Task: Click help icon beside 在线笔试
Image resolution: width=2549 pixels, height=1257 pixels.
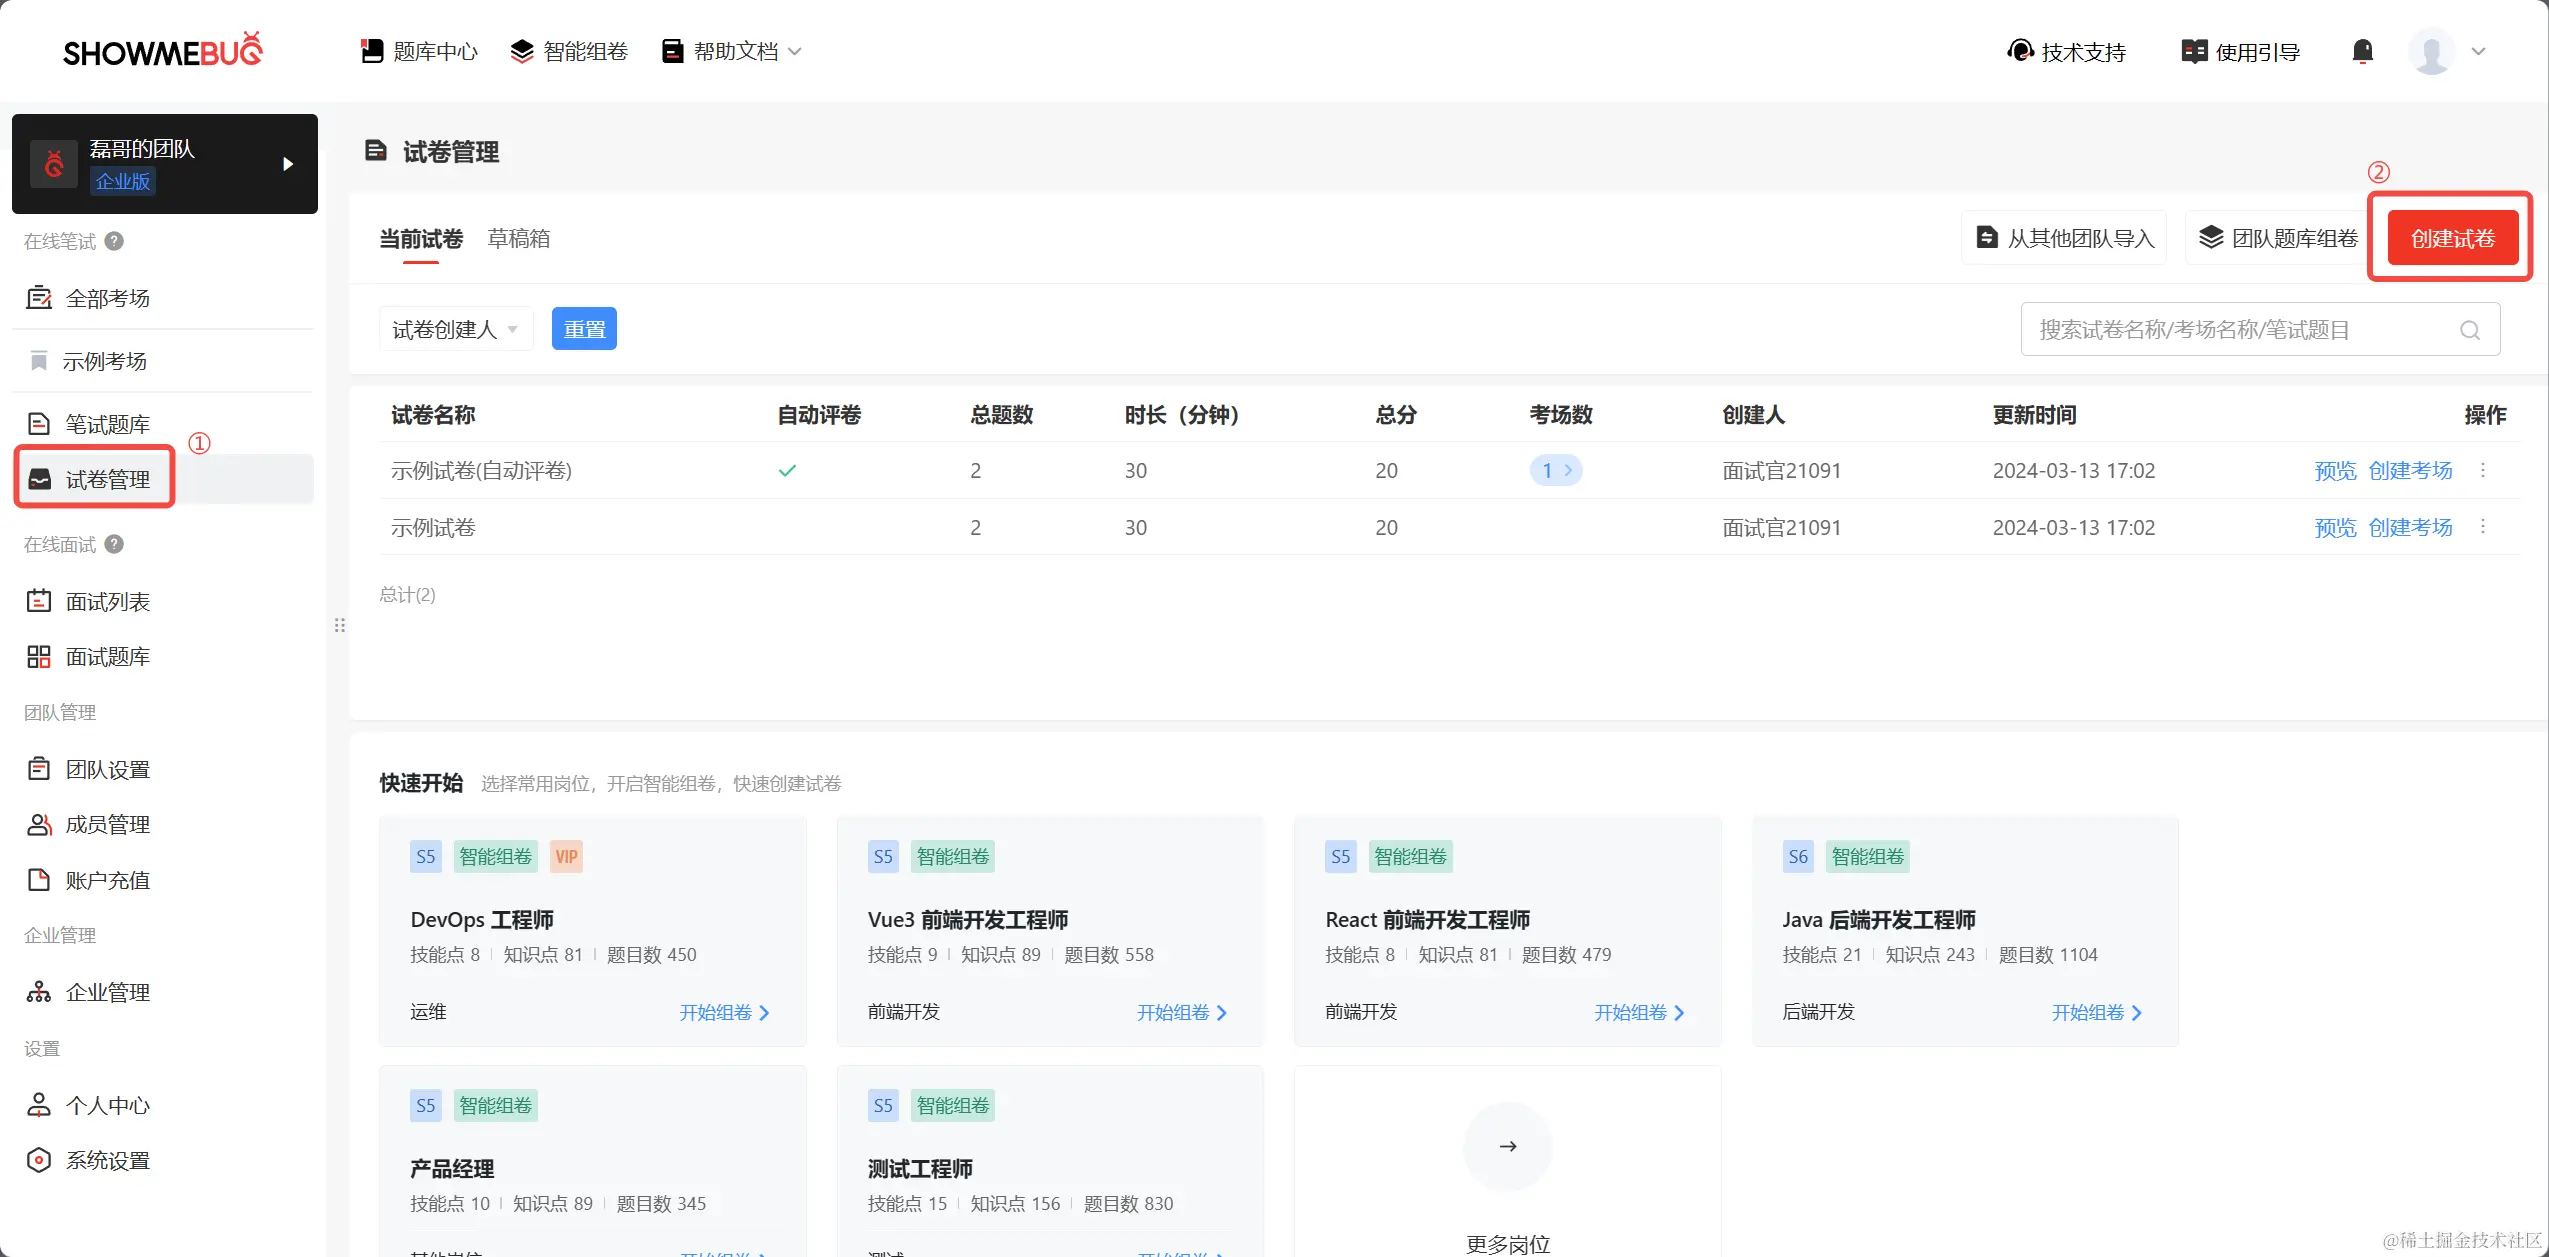Action: (x=115, y=241)
